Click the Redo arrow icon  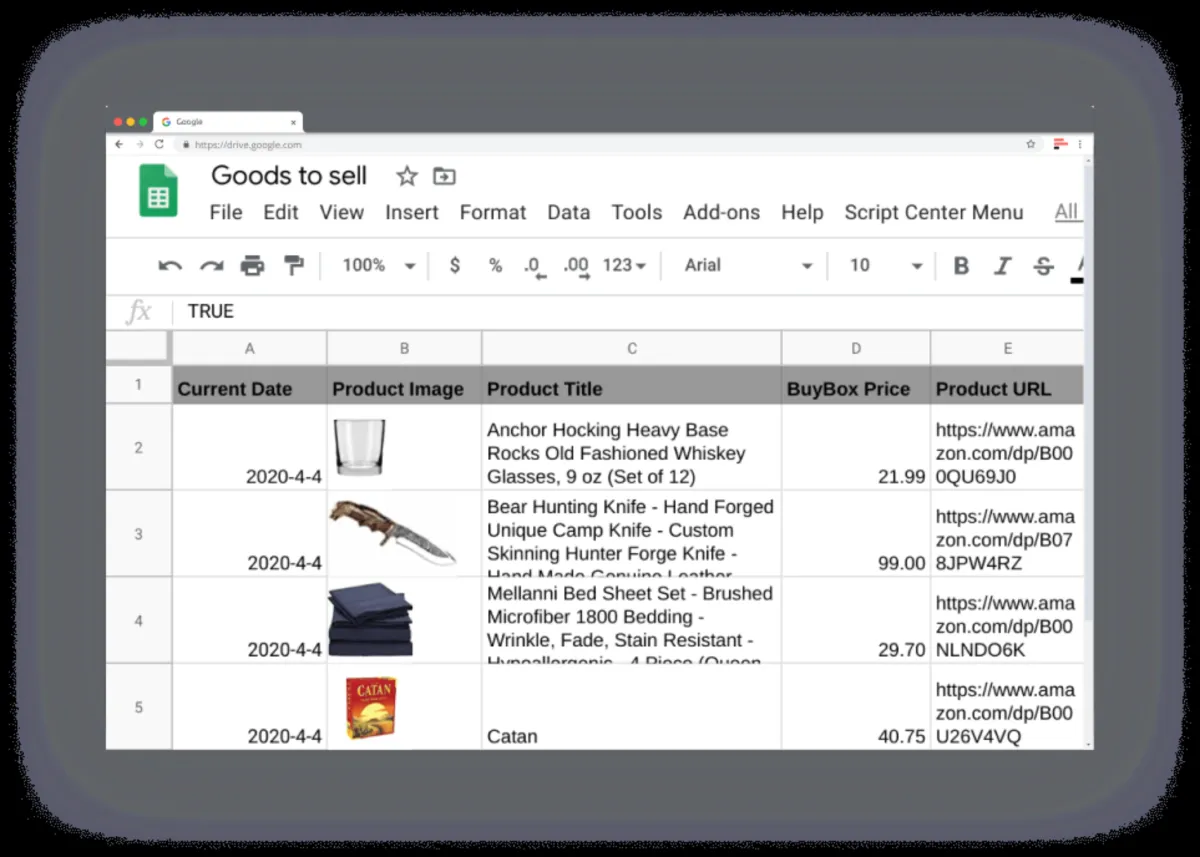point(211,265)
